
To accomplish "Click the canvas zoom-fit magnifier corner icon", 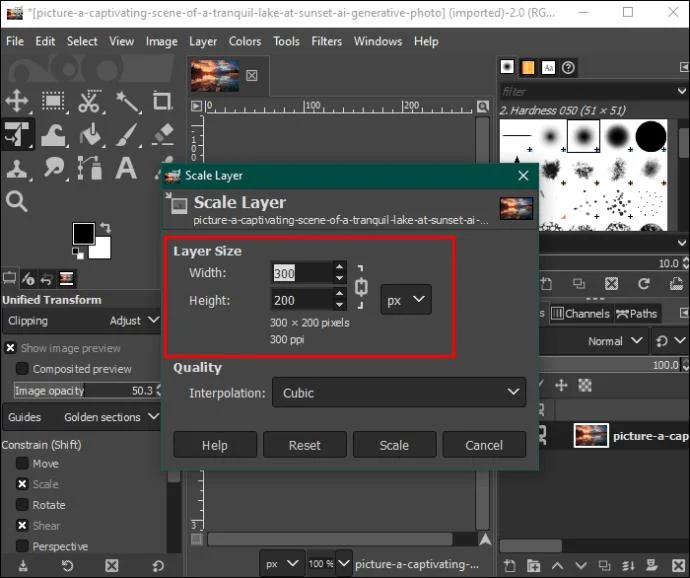I will pos(483,107).
